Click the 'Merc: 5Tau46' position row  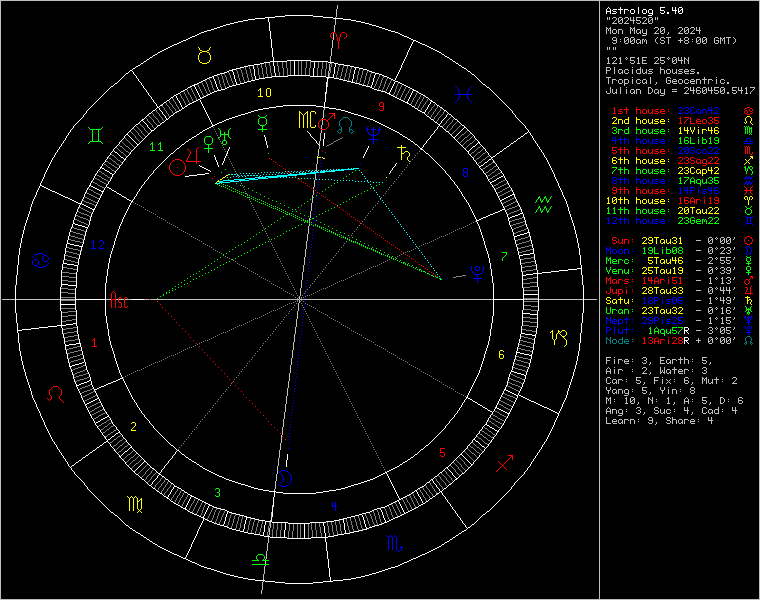click(x=680, y=261)
